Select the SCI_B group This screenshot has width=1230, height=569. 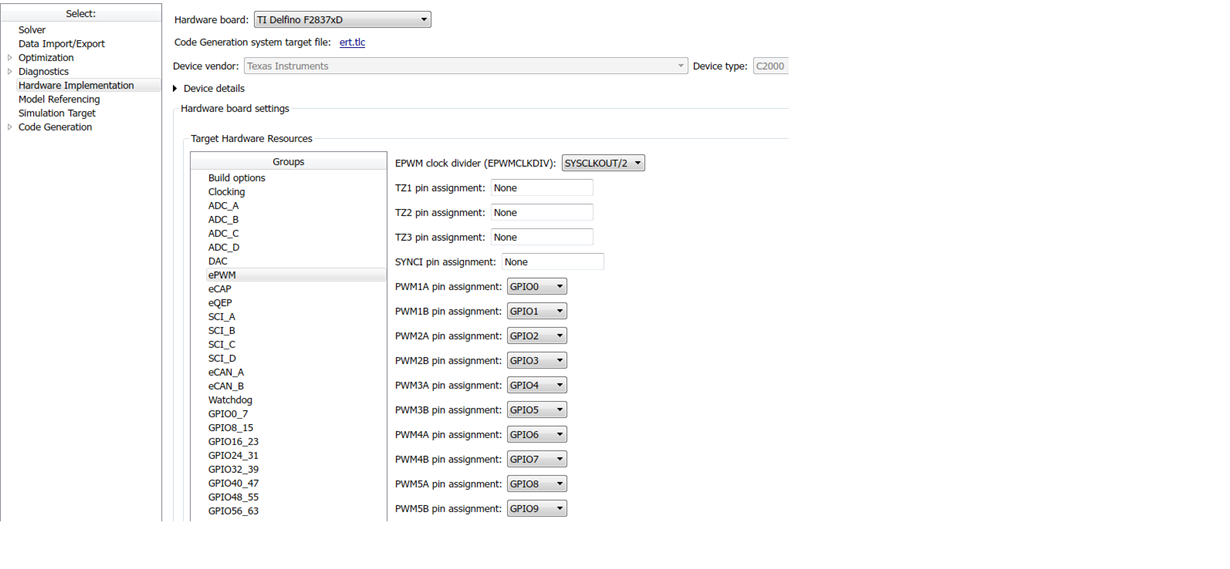click(x=222, y=331)
